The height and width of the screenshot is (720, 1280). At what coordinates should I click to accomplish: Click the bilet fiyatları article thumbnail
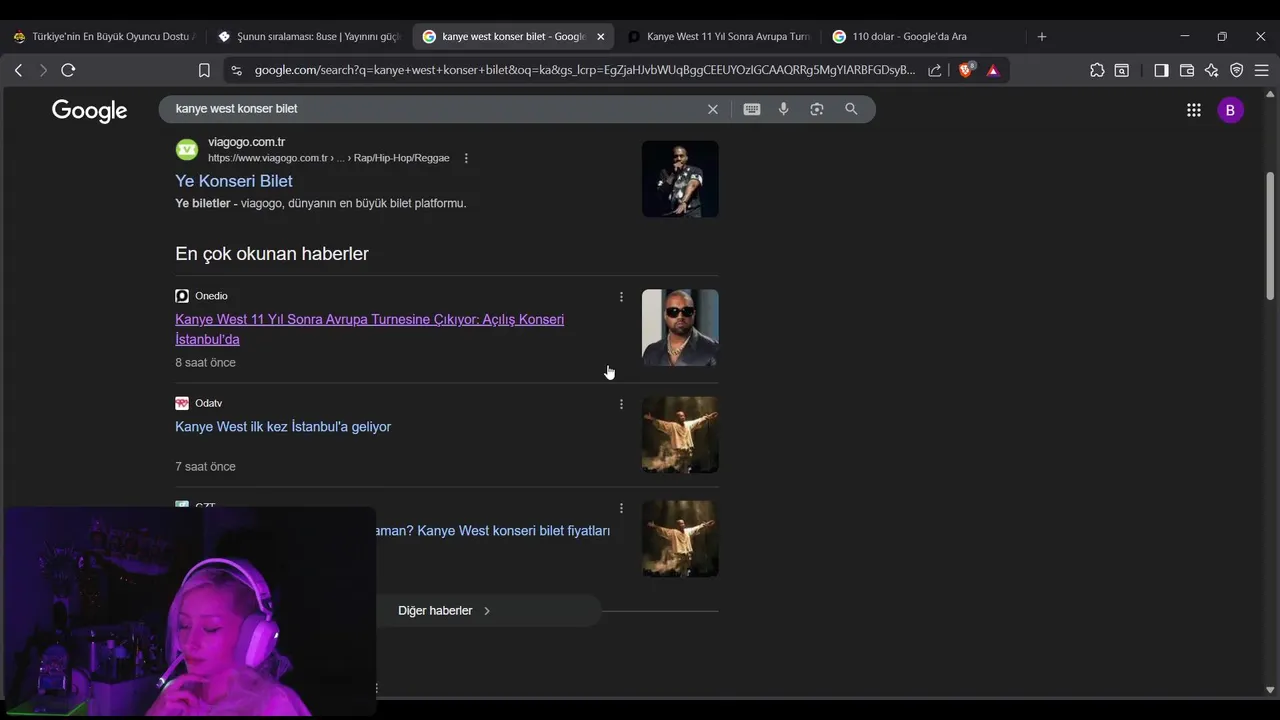680,539
